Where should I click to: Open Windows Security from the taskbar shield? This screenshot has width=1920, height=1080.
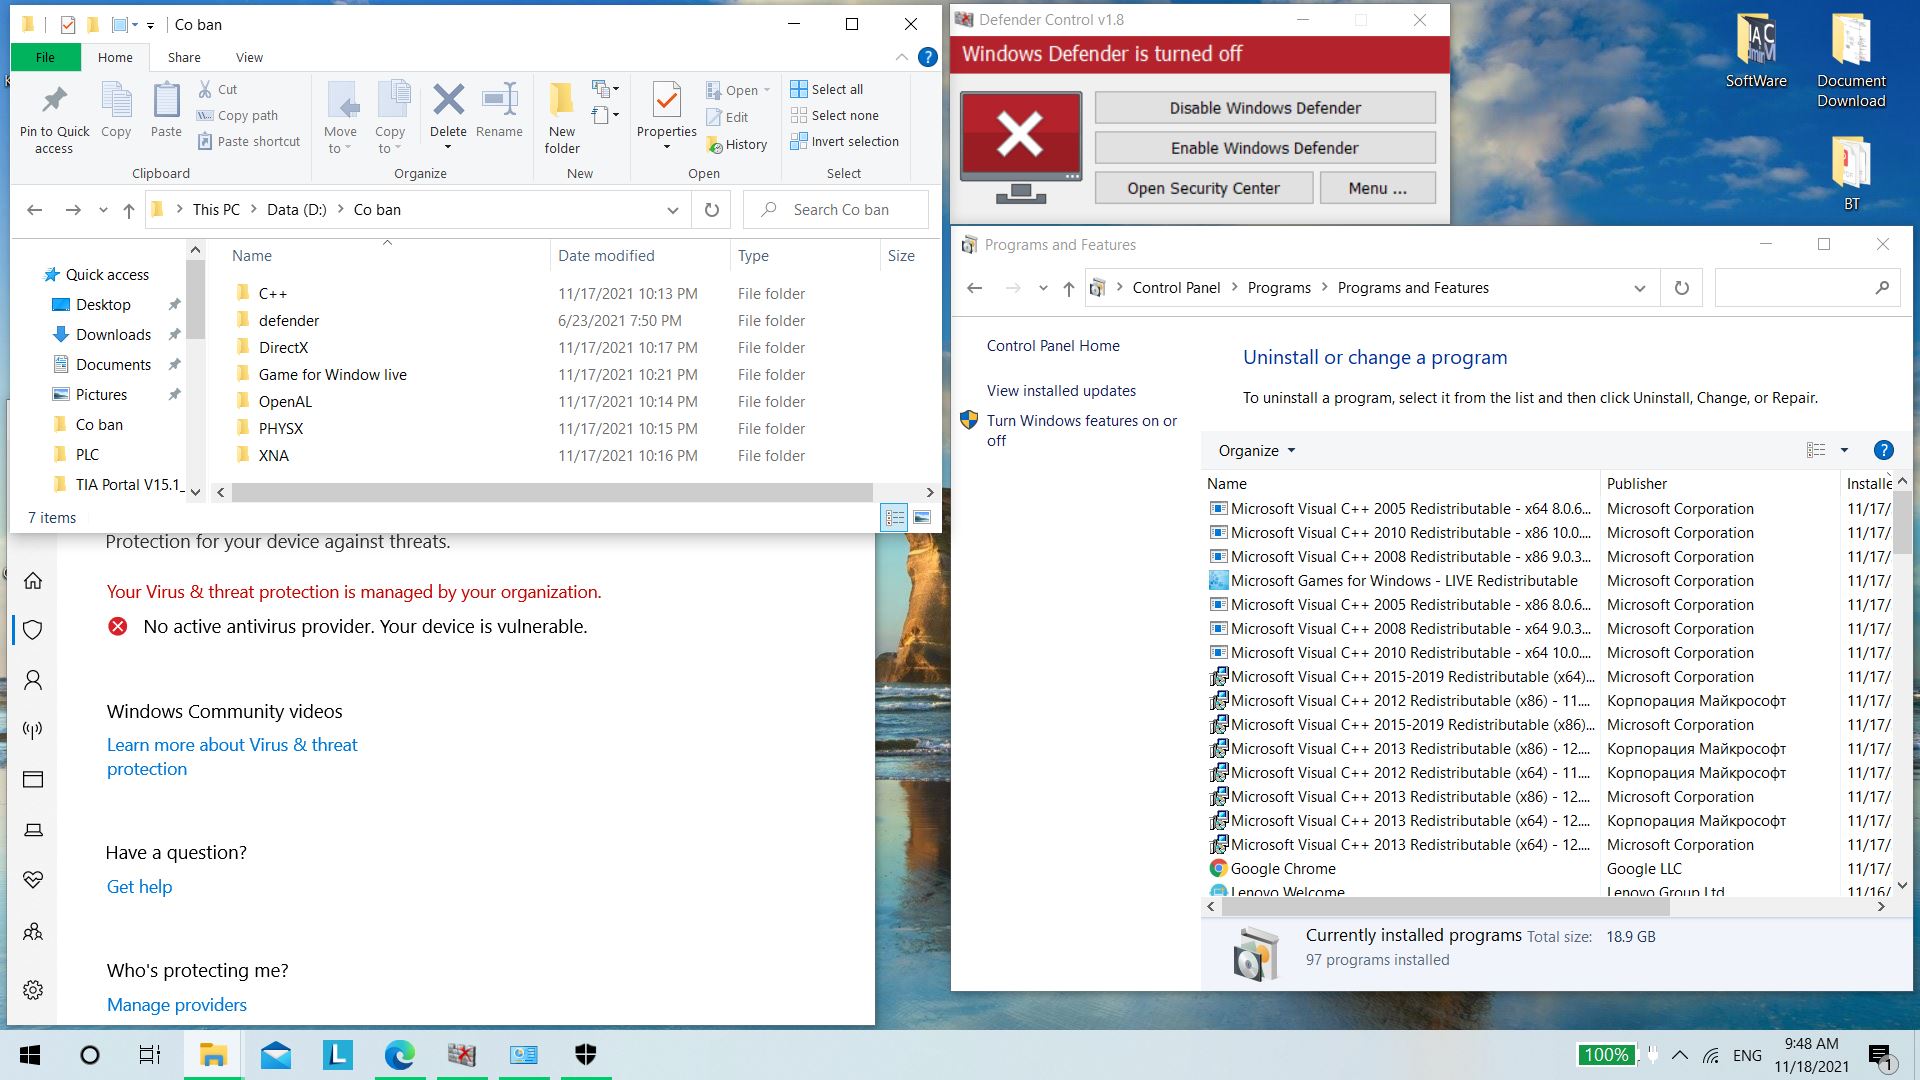pyautogui.click(x=584, y=1054)
